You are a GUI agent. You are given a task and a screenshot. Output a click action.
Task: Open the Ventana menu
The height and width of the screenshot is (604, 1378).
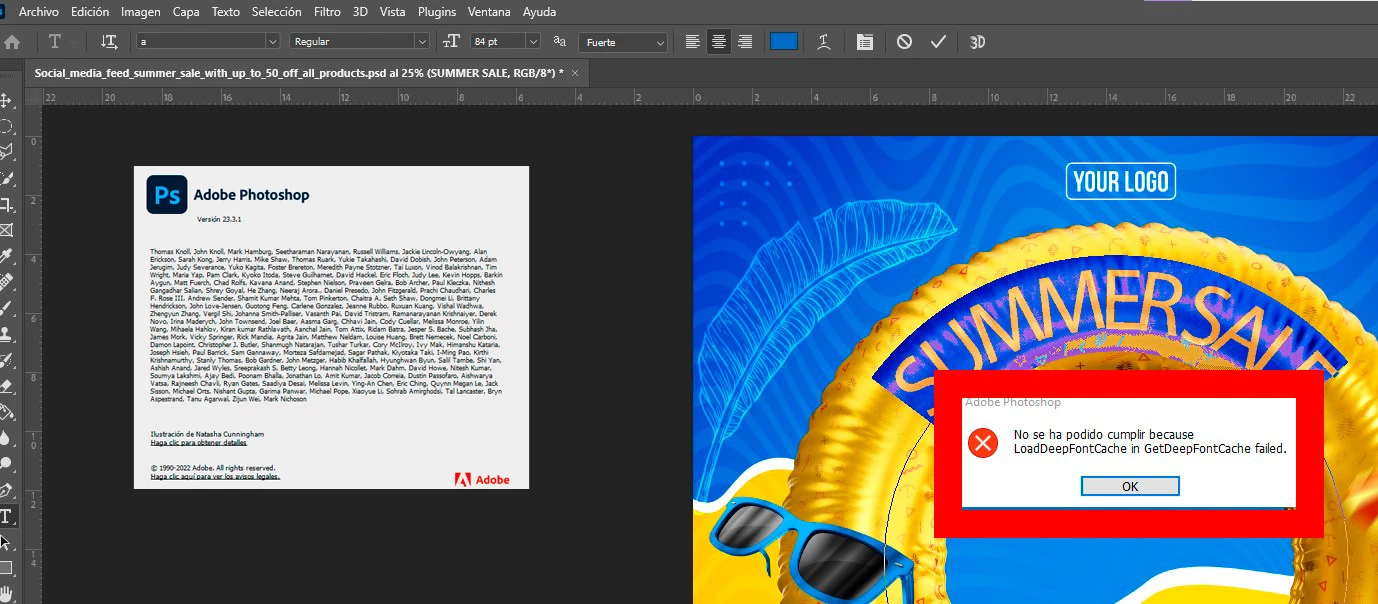490,12
